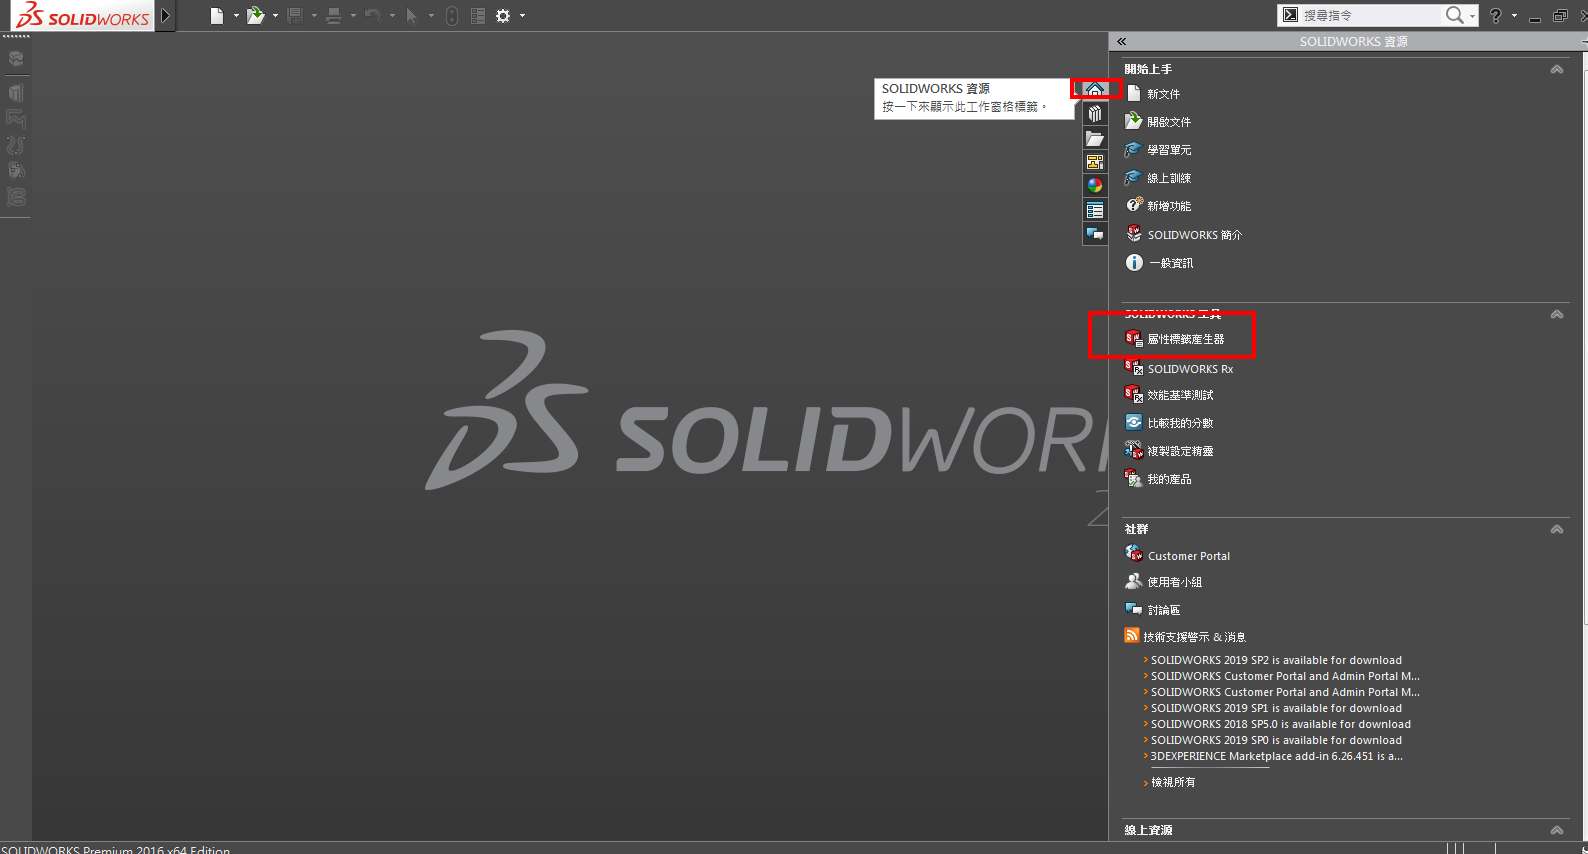The height and width of the screenshot is (854, 1588).
Task: Collapse the task pane with double chevron
Action: (x=1122, y=41)
